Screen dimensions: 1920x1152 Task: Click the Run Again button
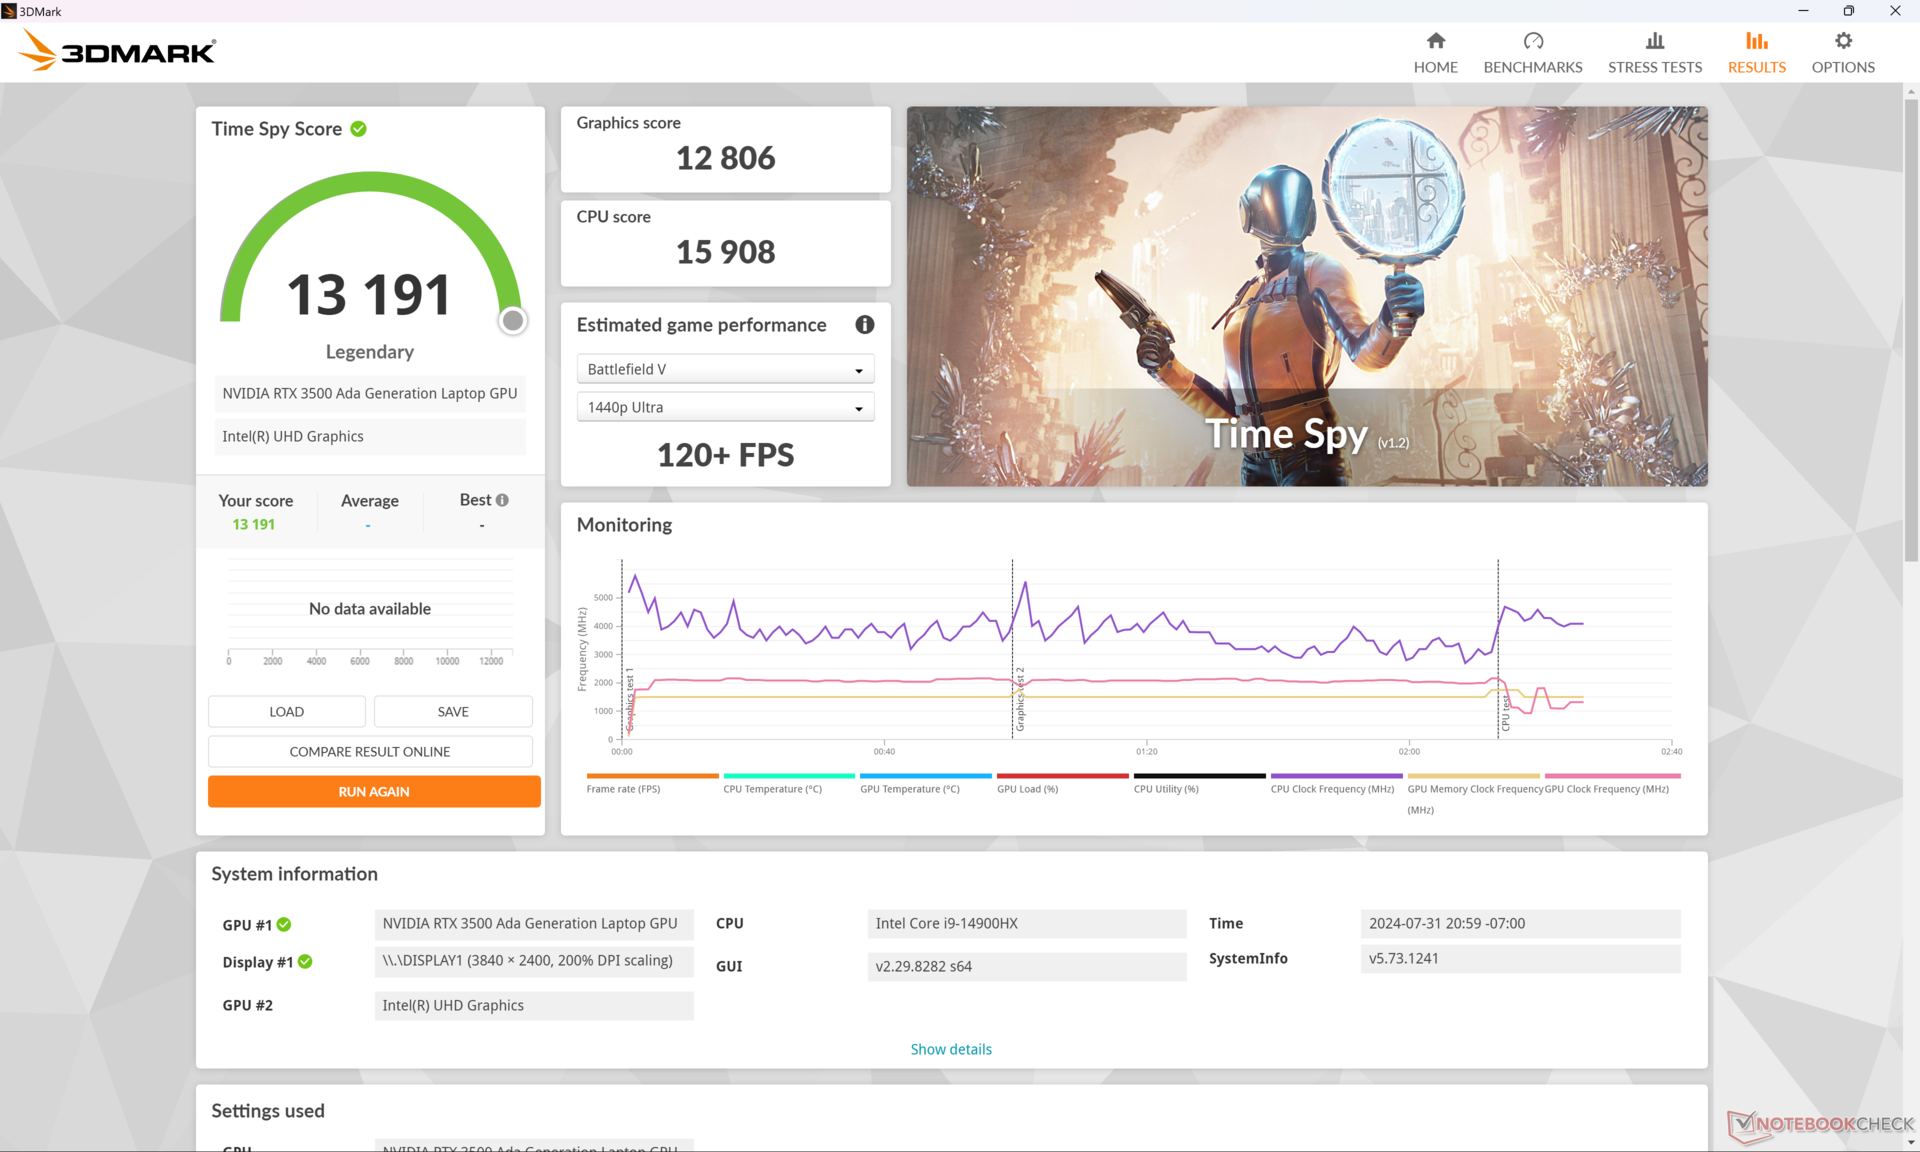point(374,791)
